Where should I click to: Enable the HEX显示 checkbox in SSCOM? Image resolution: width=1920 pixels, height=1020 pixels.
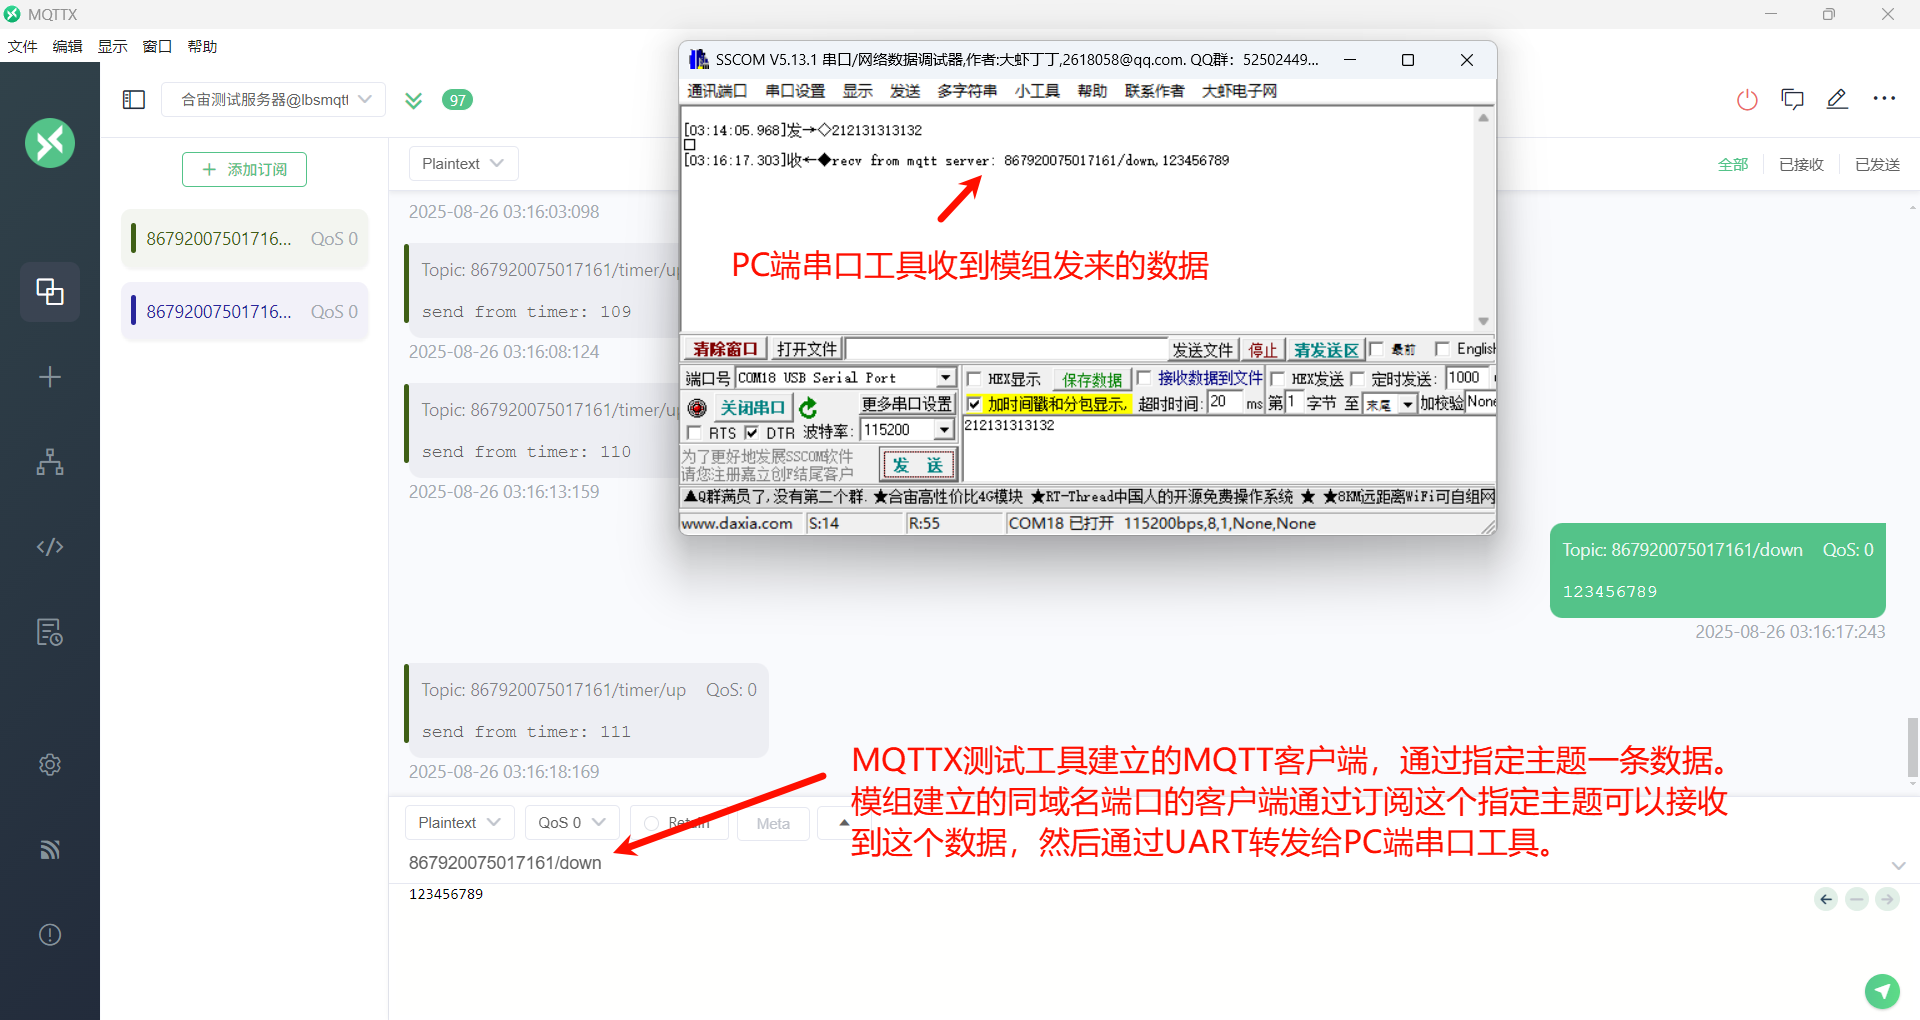tap(974, 379)
